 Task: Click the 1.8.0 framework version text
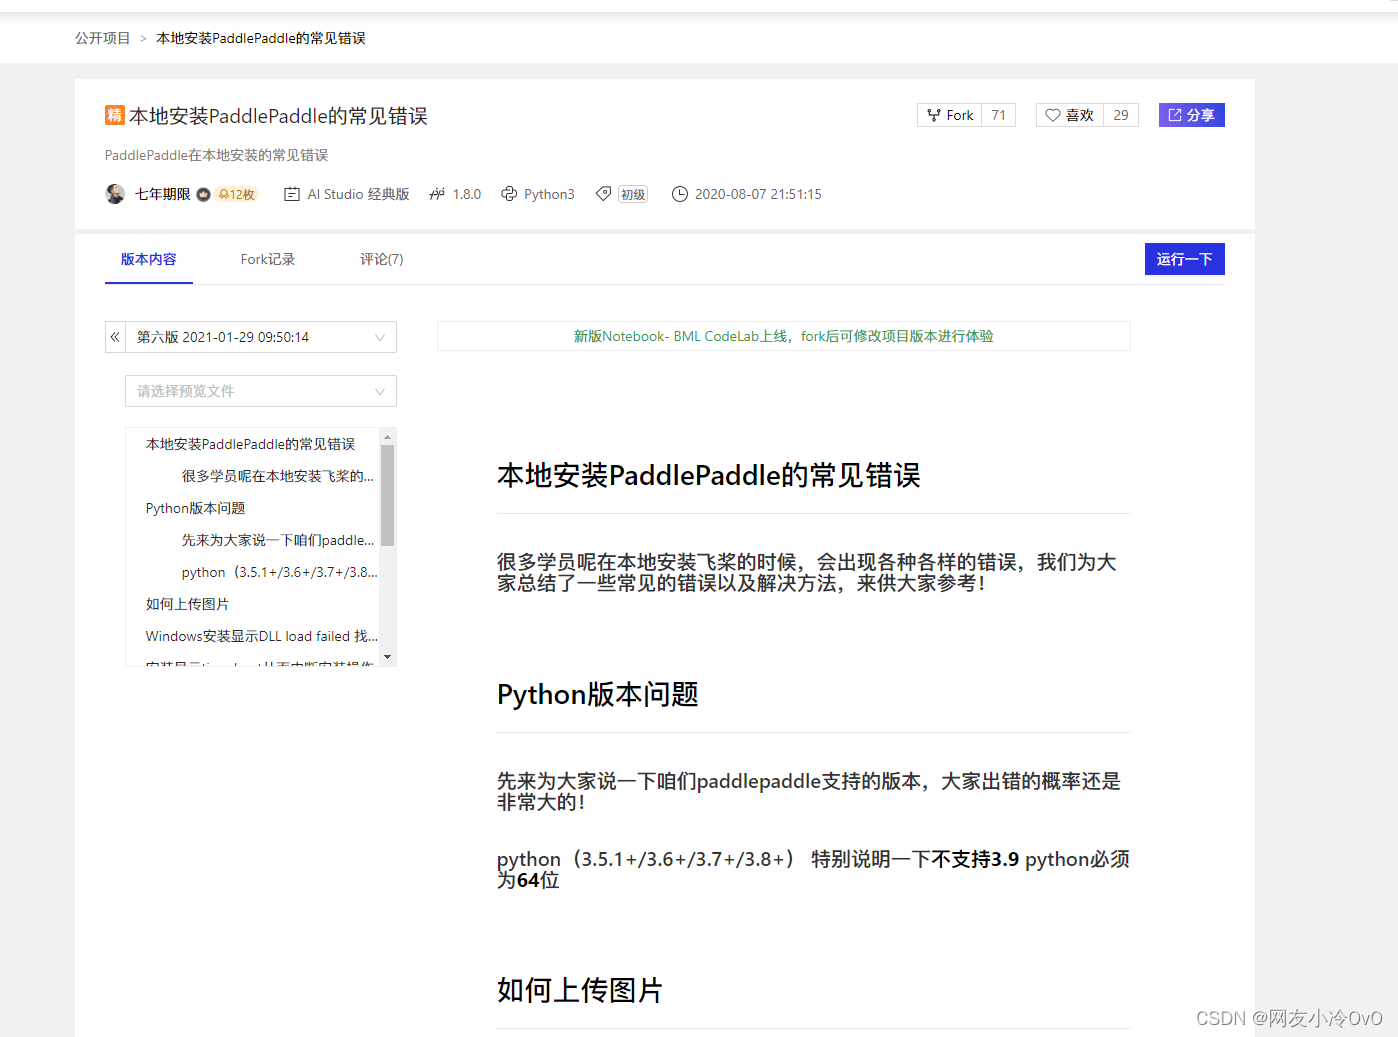[x=467, y=194]
